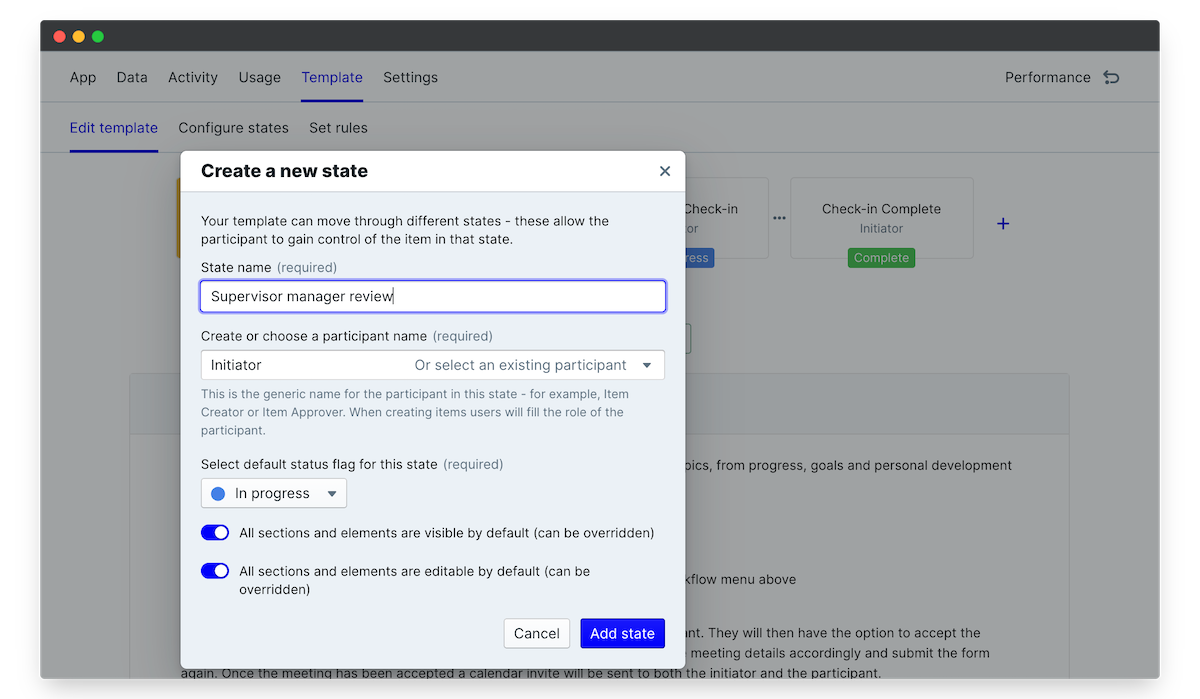Open the In progress status flag dropdown

pos(274,494)
